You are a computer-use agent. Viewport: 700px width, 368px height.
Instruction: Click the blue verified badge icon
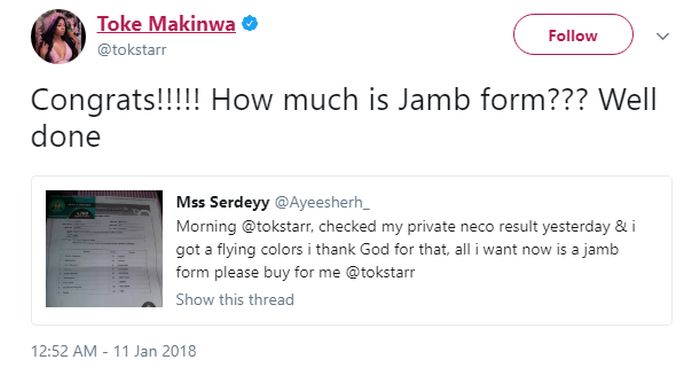coord(250,23)
